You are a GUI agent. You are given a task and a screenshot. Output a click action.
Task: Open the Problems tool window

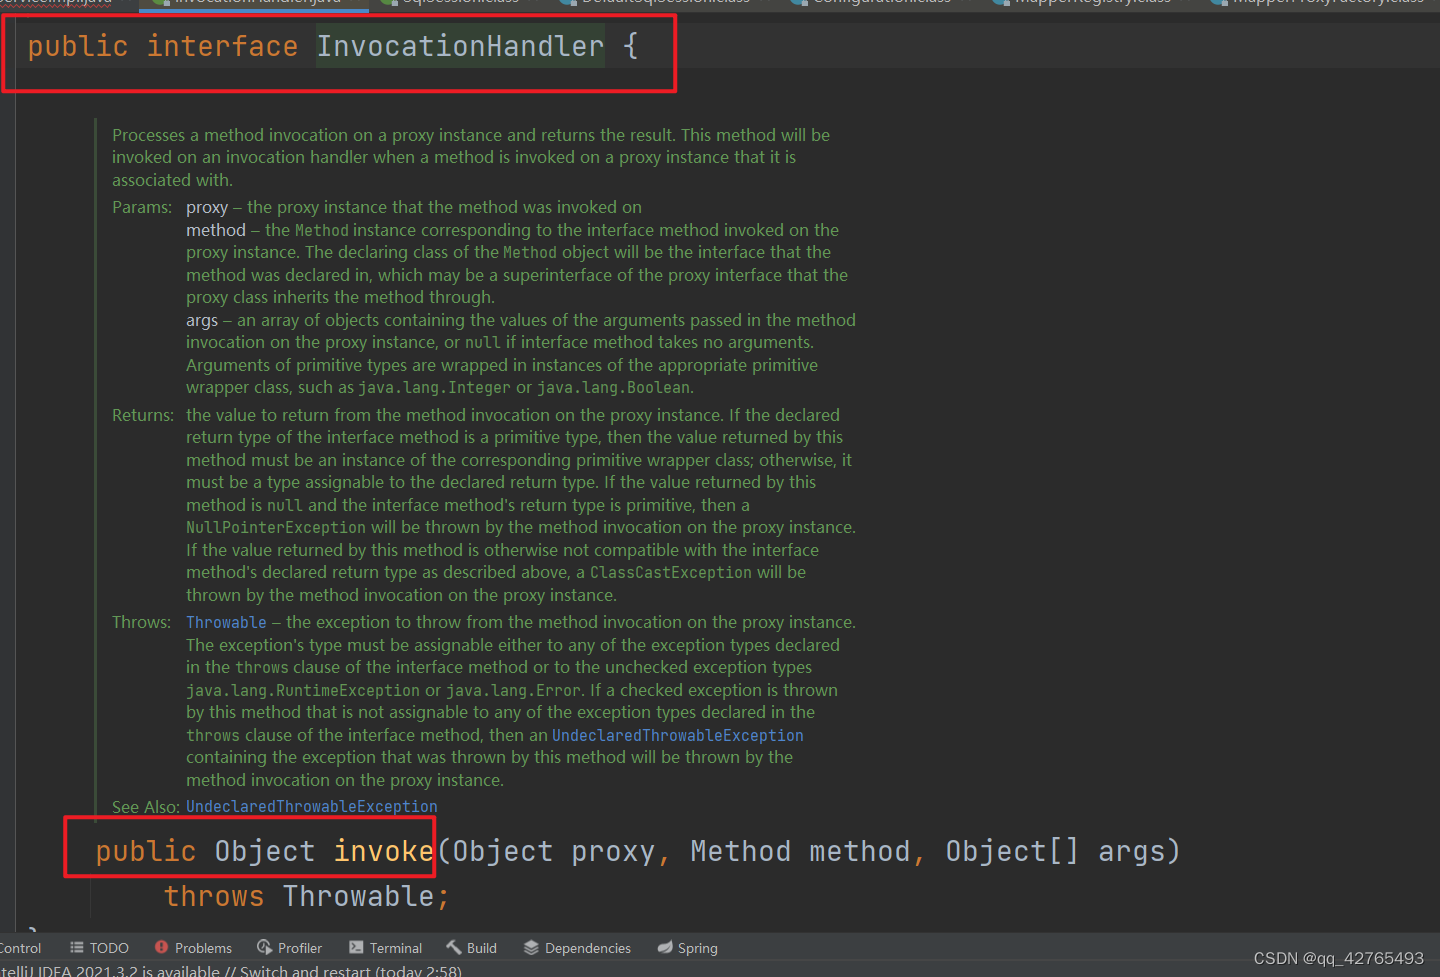coord(193,948)
